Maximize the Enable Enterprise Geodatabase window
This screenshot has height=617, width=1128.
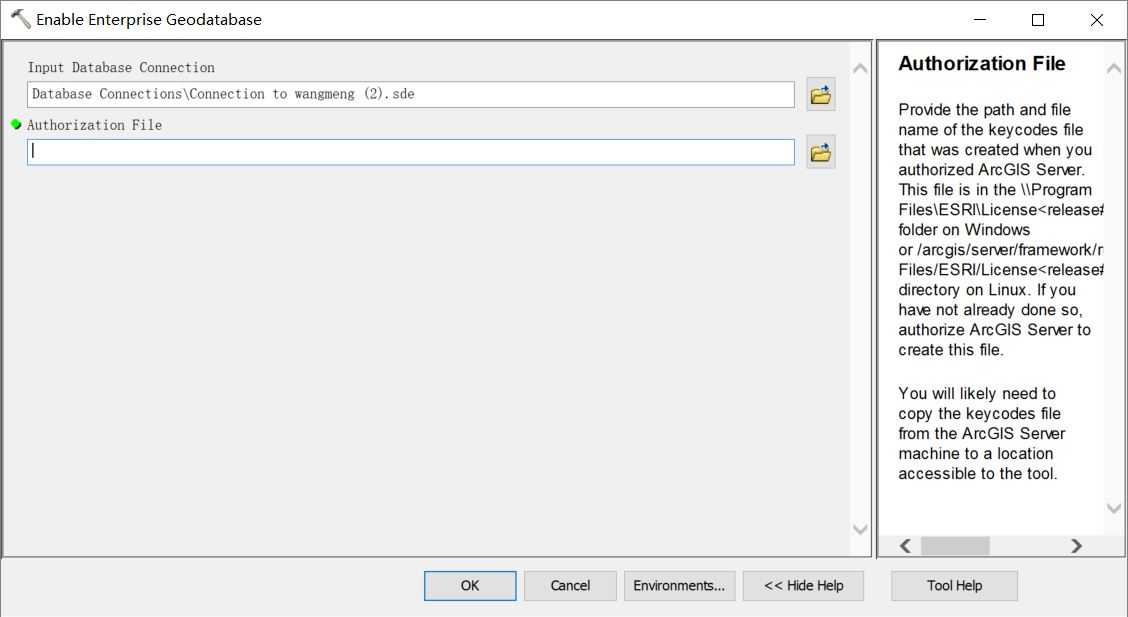pos(1038,19)
